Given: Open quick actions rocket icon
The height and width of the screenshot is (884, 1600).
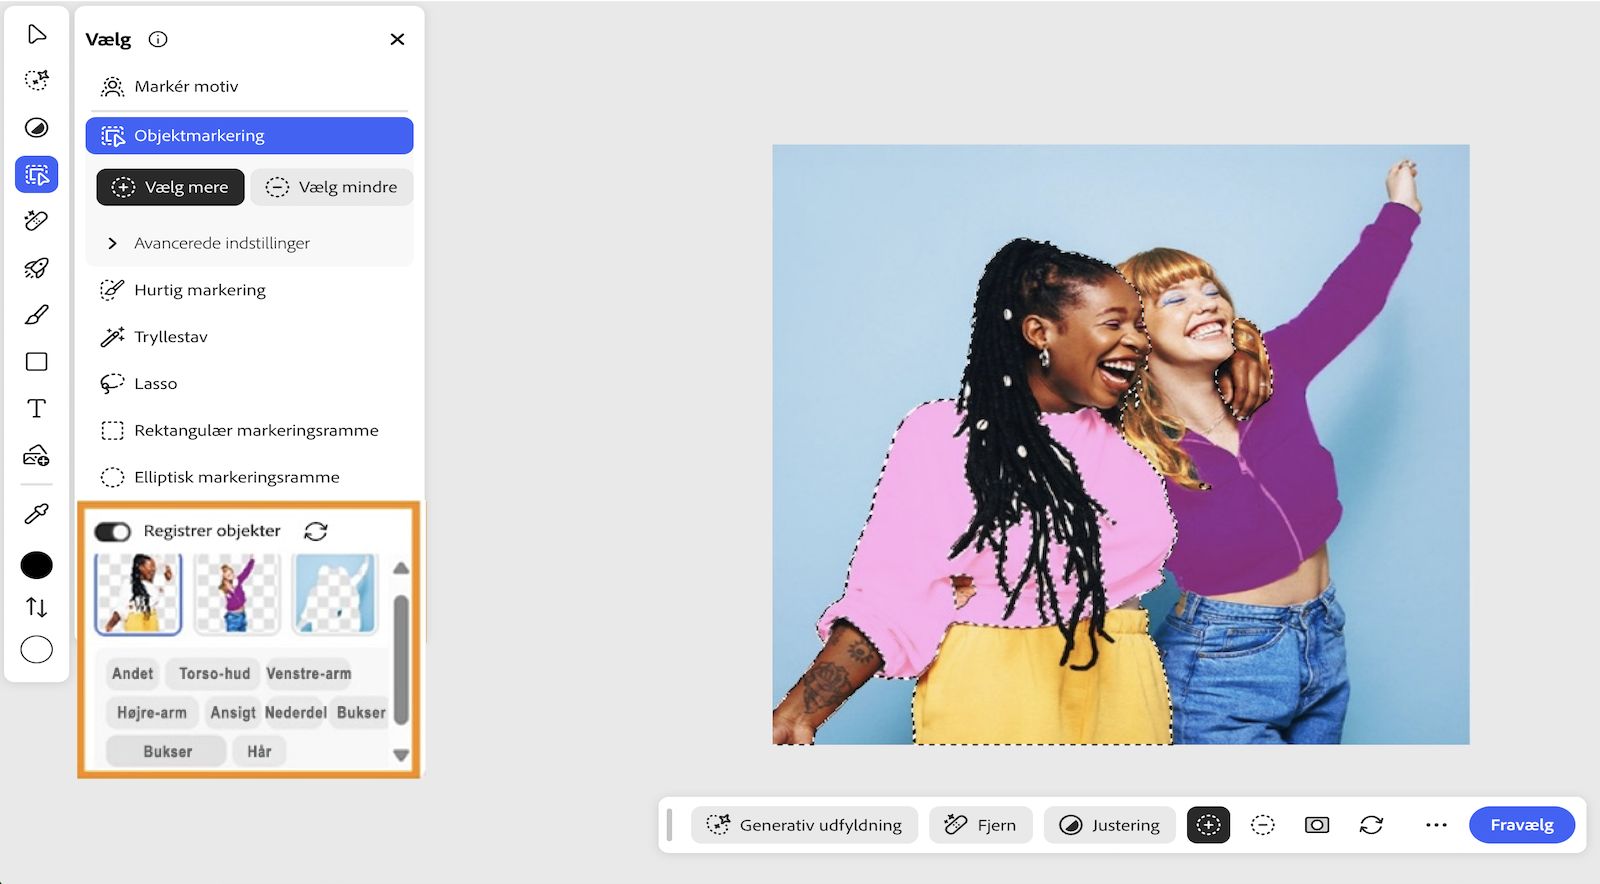Looking at the screenshot, I should pos(37,268).
